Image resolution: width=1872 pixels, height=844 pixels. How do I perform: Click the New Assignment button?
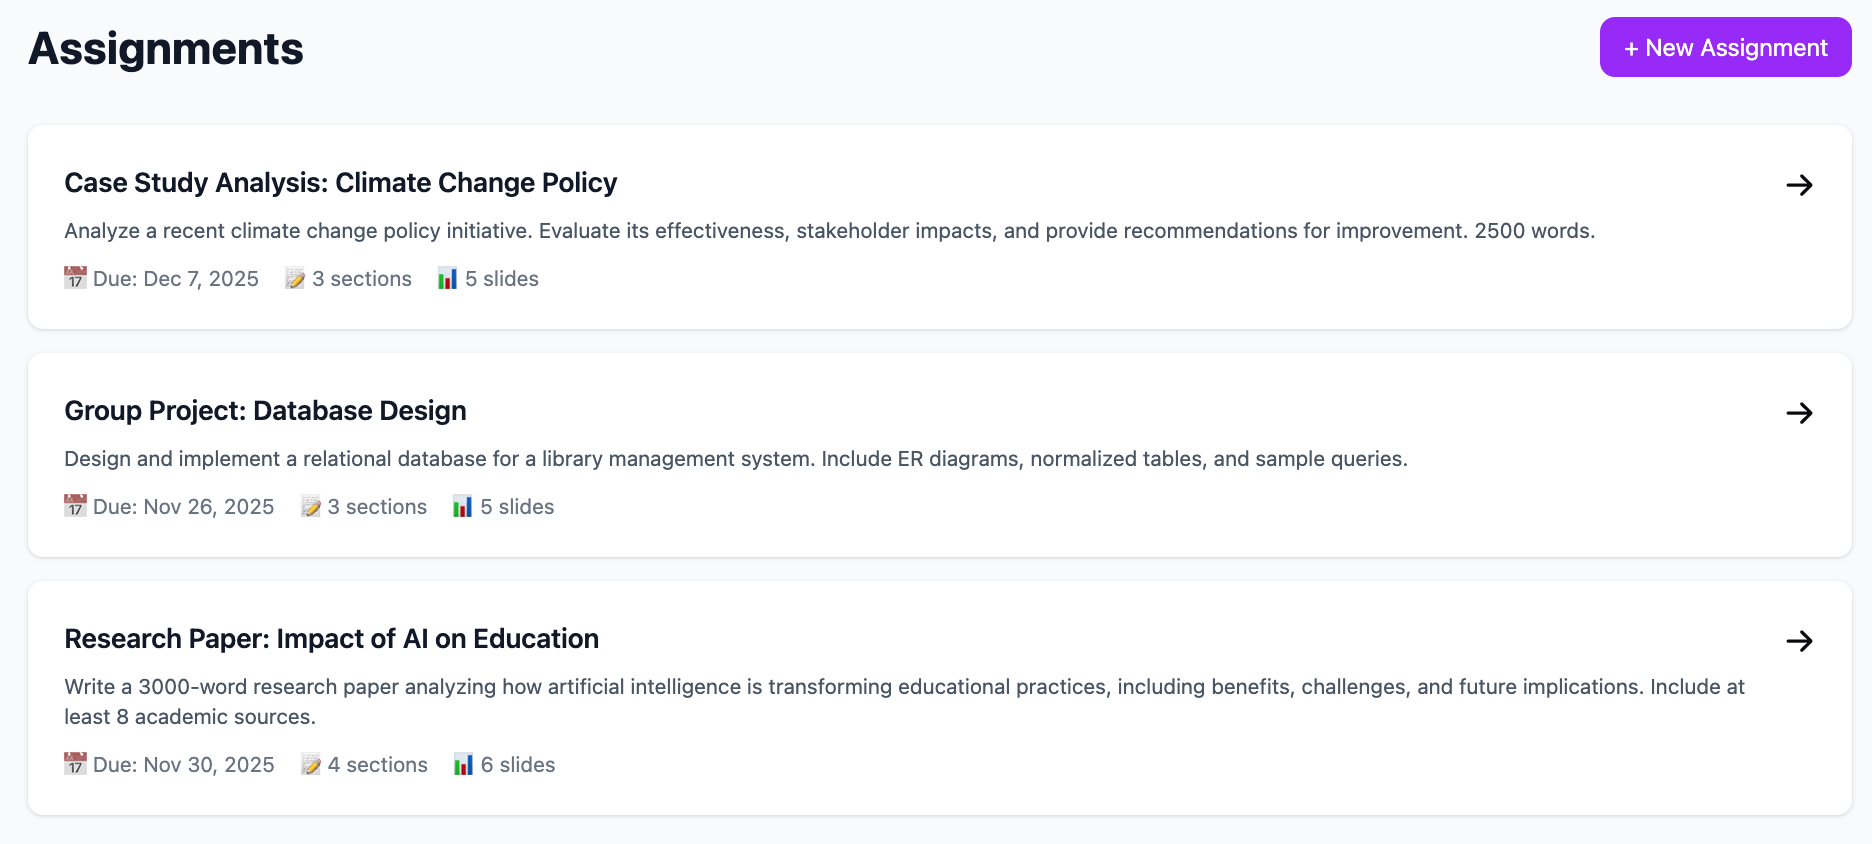click(x=1725, y=47)
